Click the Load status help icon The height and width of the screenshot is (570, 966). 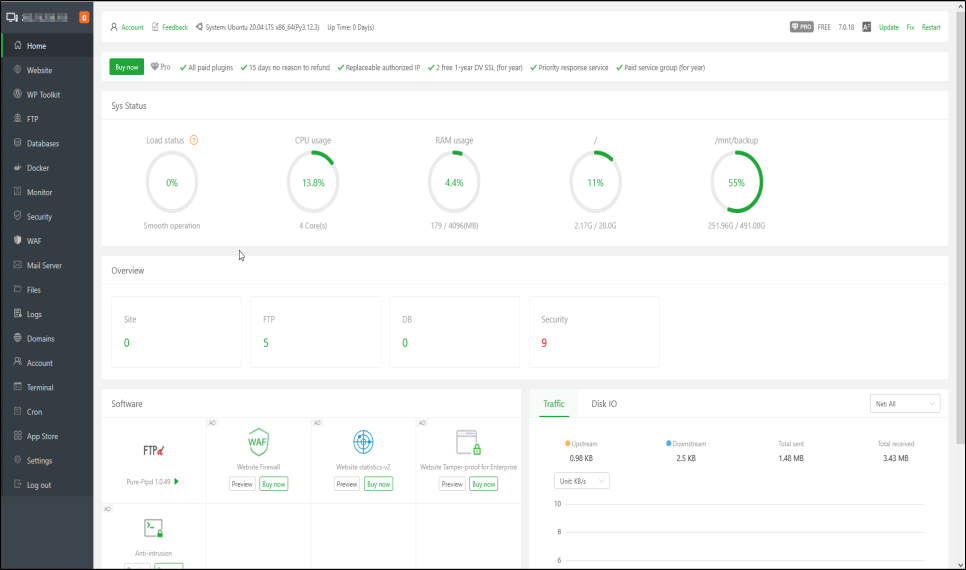[x=194, y=140]
